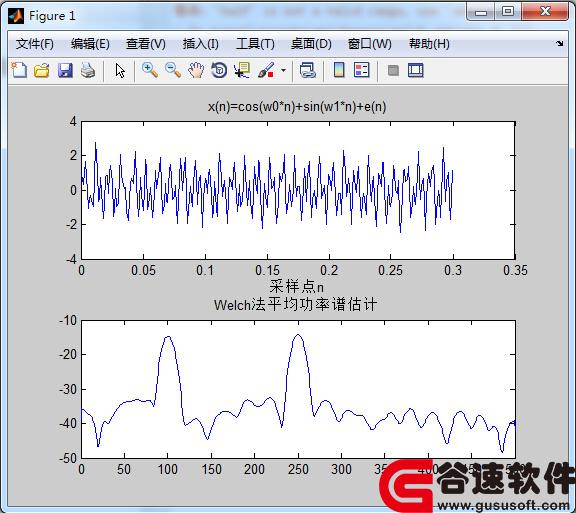Screen dimensions: 576x513
Task: Show Plot Tools and dock the figure
Action: 415,70
